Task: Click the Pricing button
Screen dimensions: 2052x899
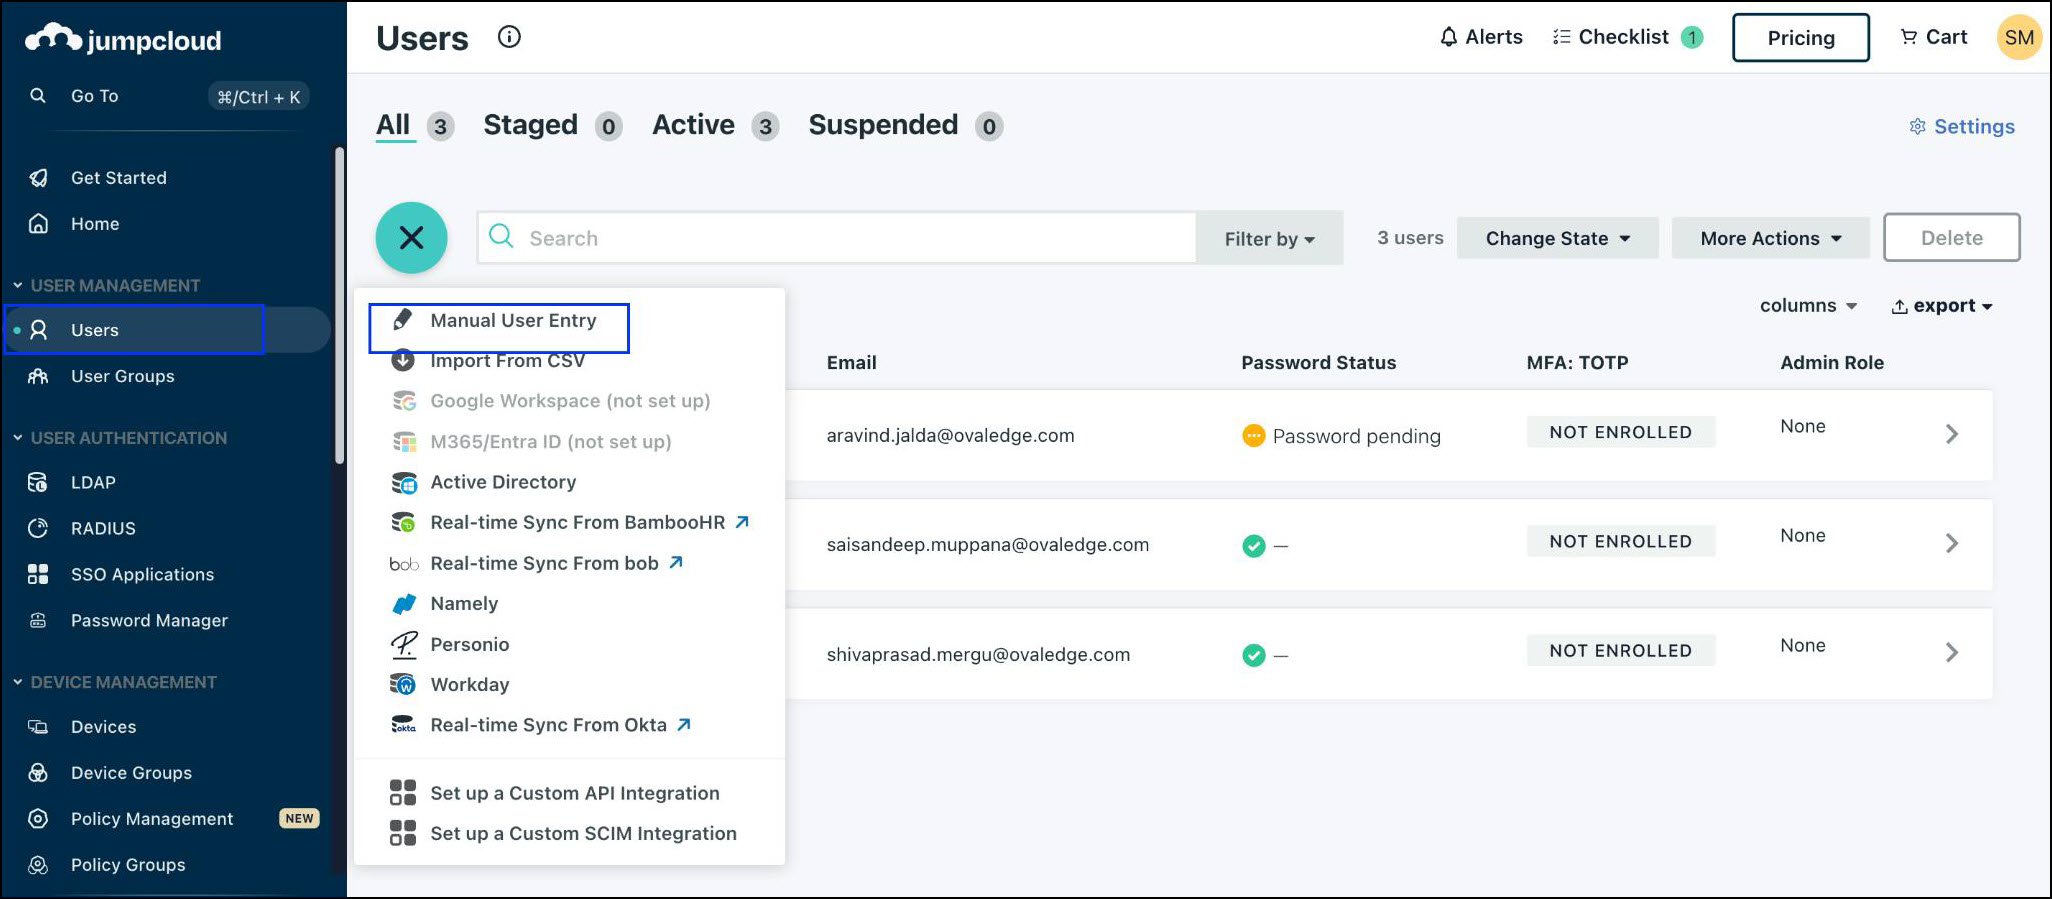Action: pos(1800,38)
